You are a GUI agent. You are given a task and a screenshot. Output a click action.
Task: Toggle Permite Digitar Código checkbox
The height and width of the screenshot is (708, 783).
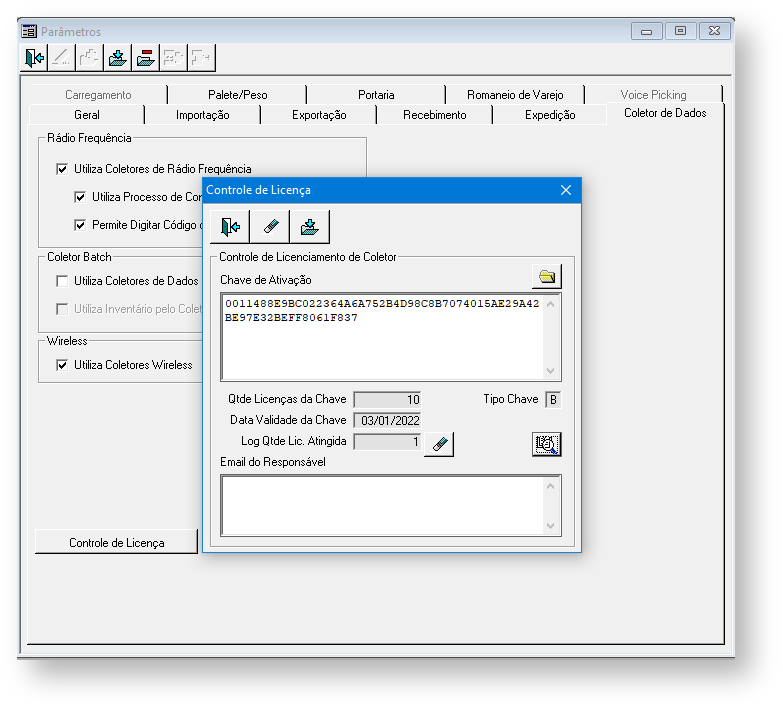[x=80, y=225]
